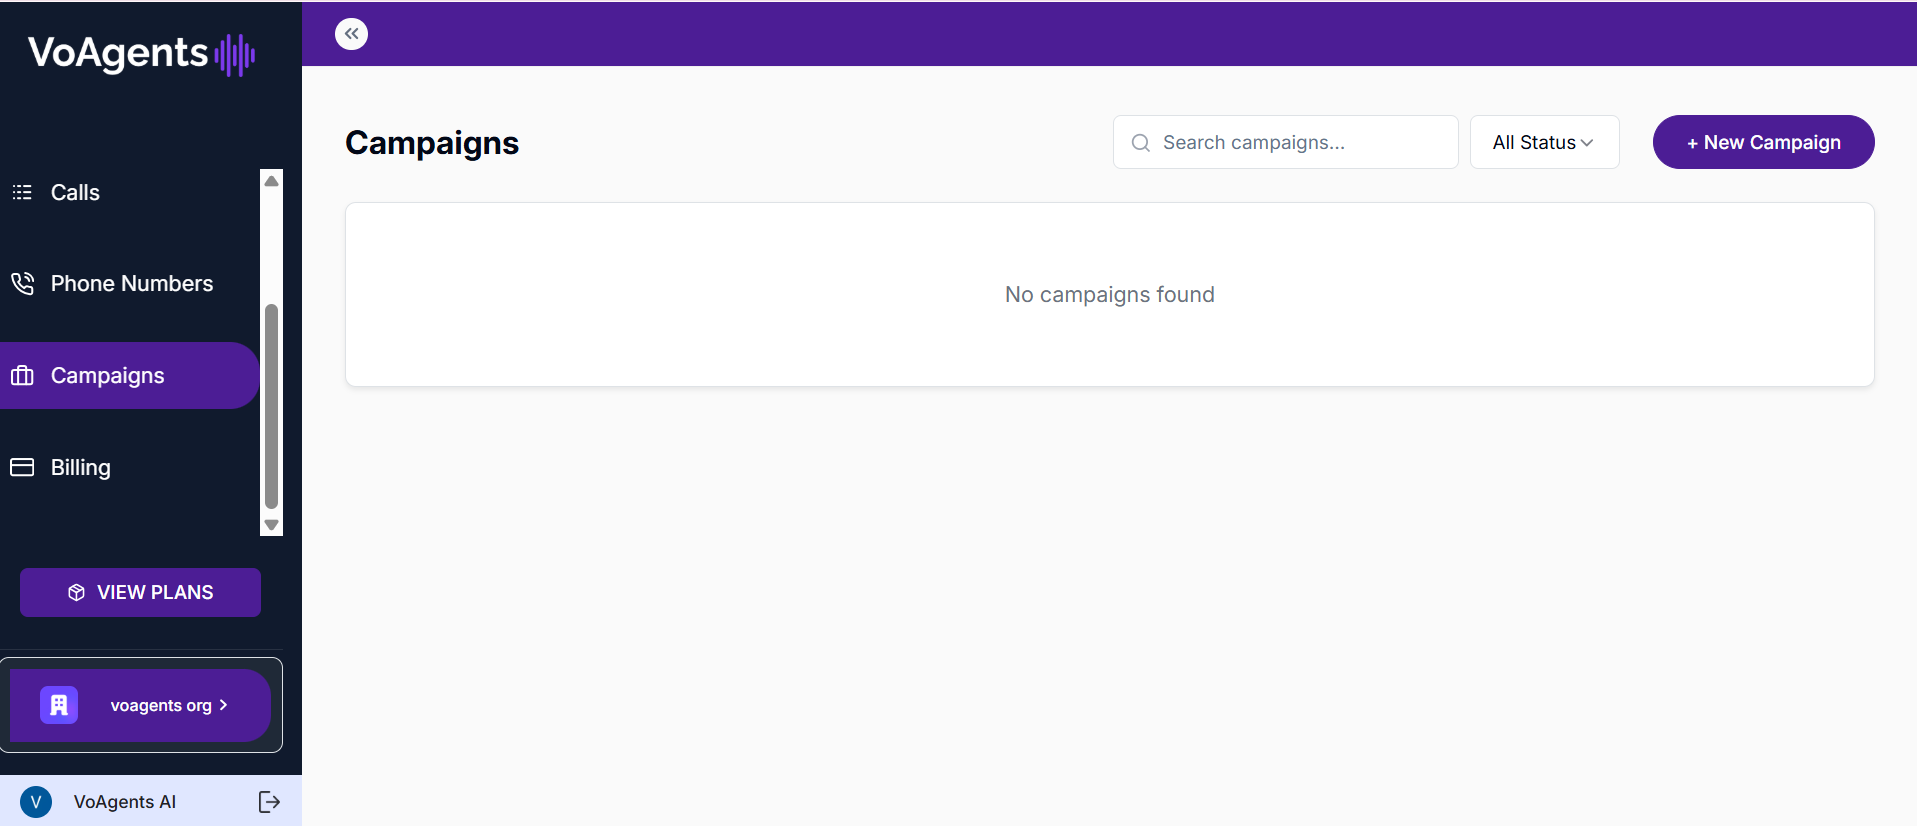The height and width of the screenshot is (826, 1917).
Task: Open the All Status dropdown
Action: tap(1544, 142)
